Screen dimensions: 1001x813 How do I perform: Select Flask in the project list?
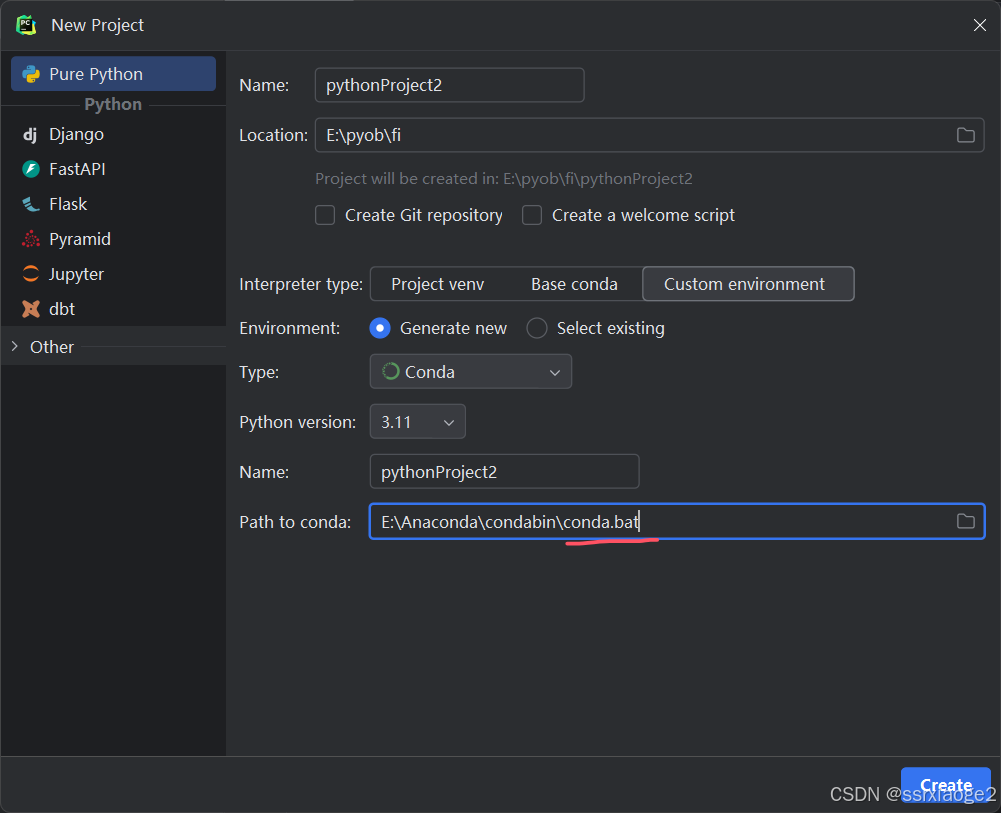(x=113, y=204)
